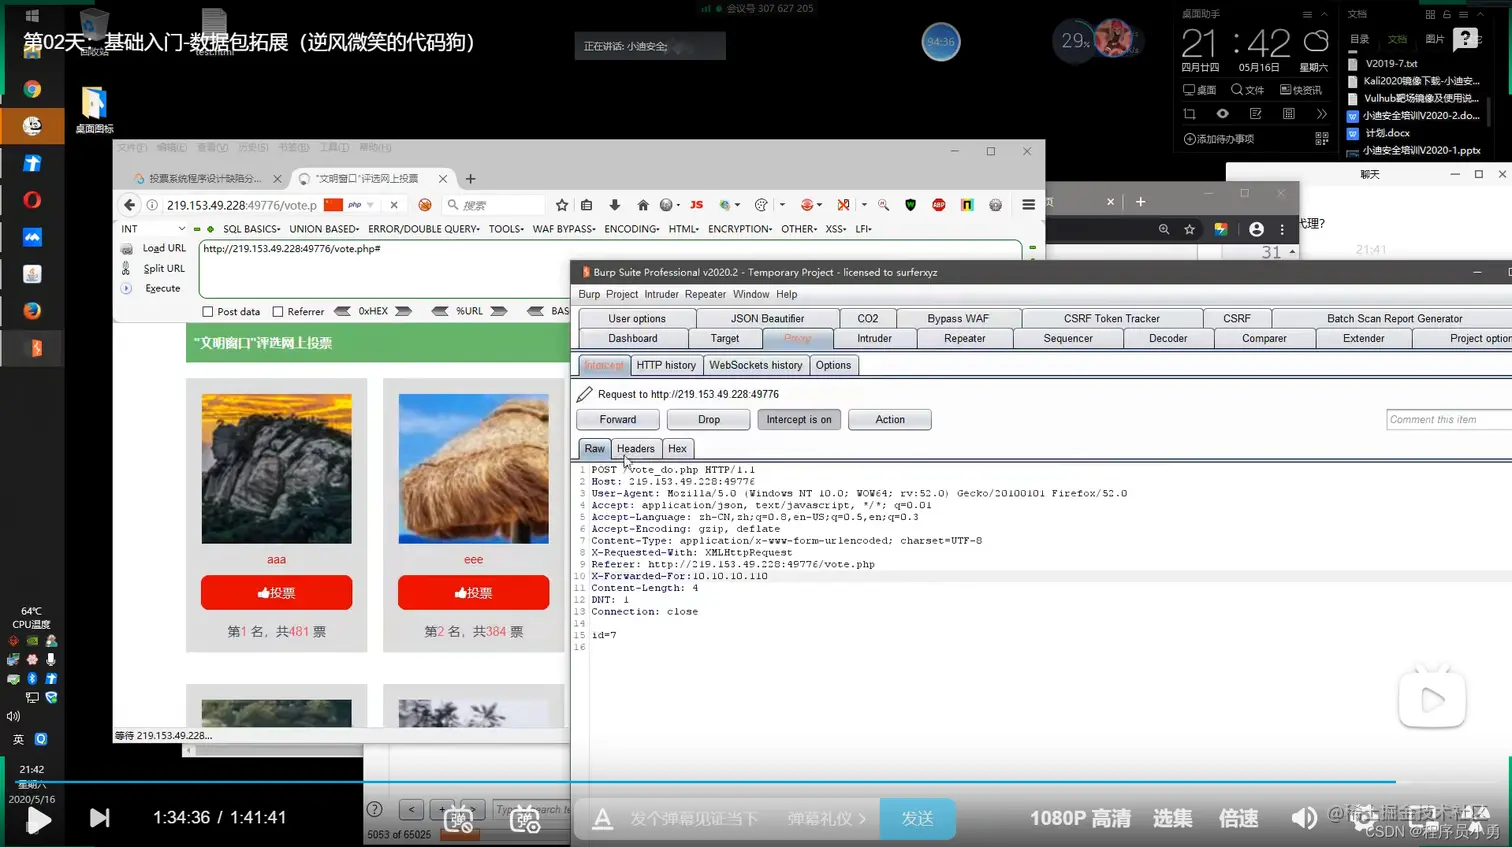The image size is (1512, 847).
Task: Click HackBar Split URL icon
Action: click(x=127, y=268)
